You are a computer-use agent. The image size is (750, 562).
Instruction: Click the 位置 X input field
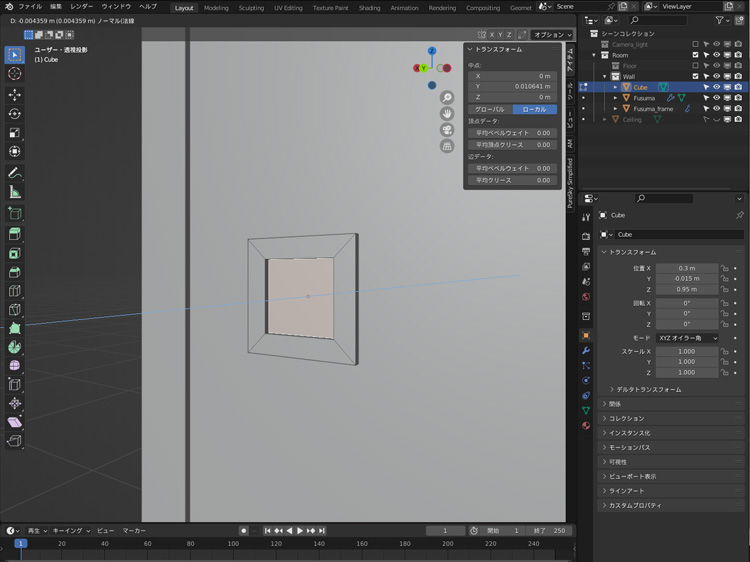coord(687,268)
